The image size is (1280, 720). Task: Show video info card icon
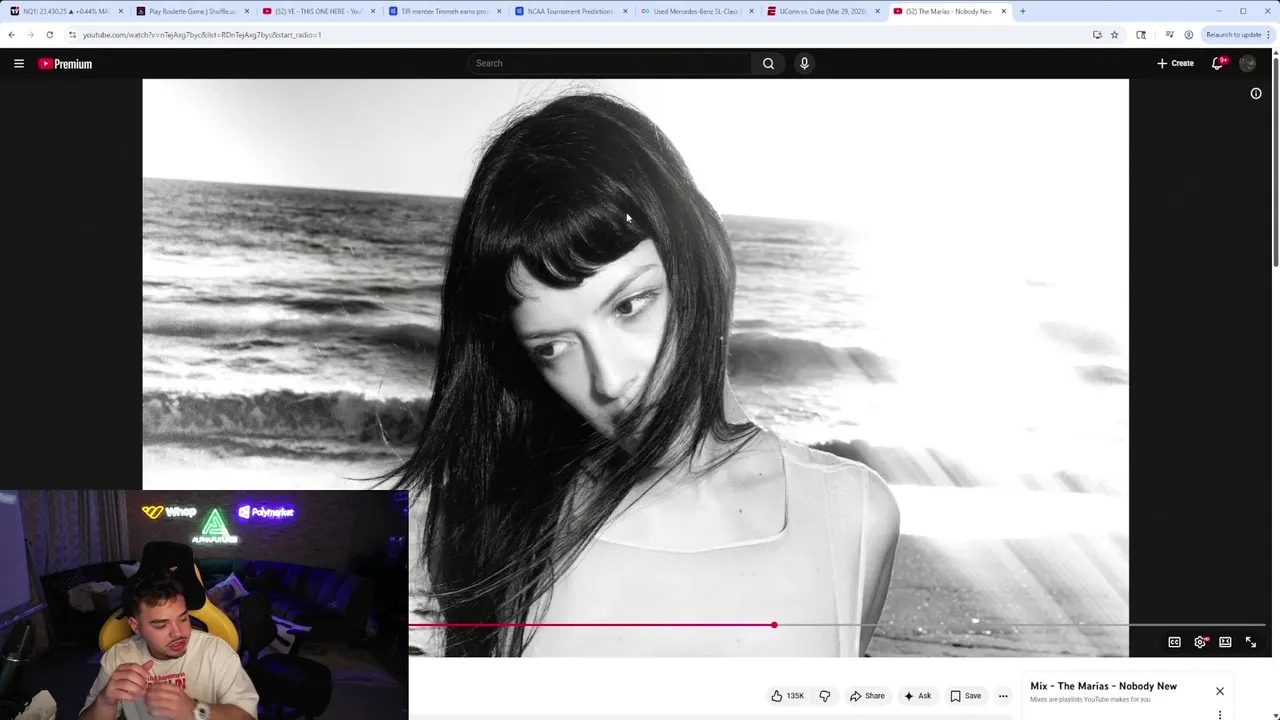1256,93
